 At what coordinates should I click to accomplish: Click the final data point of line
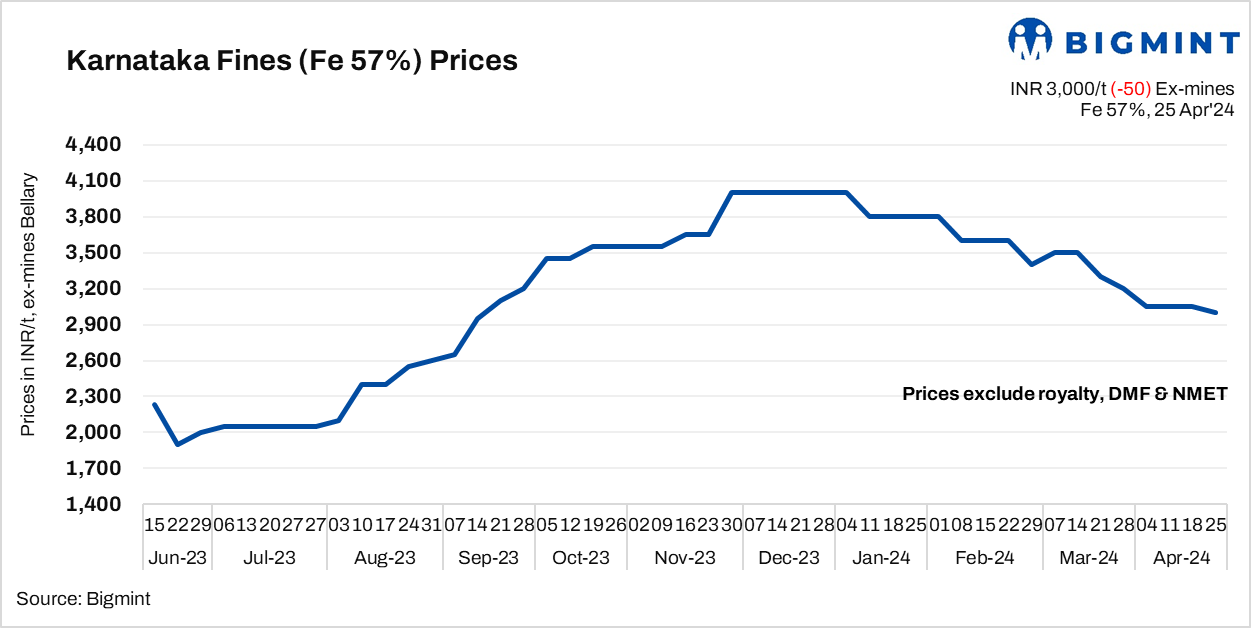(x=1216, y=313)
